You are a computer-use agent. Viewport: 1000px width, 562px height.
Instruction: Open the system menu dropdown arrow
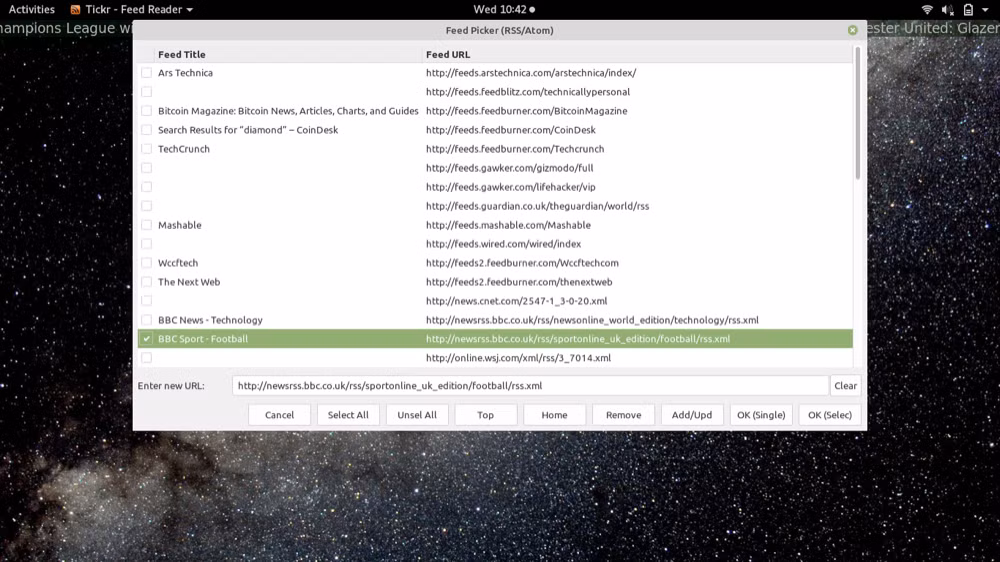point(985,10)
